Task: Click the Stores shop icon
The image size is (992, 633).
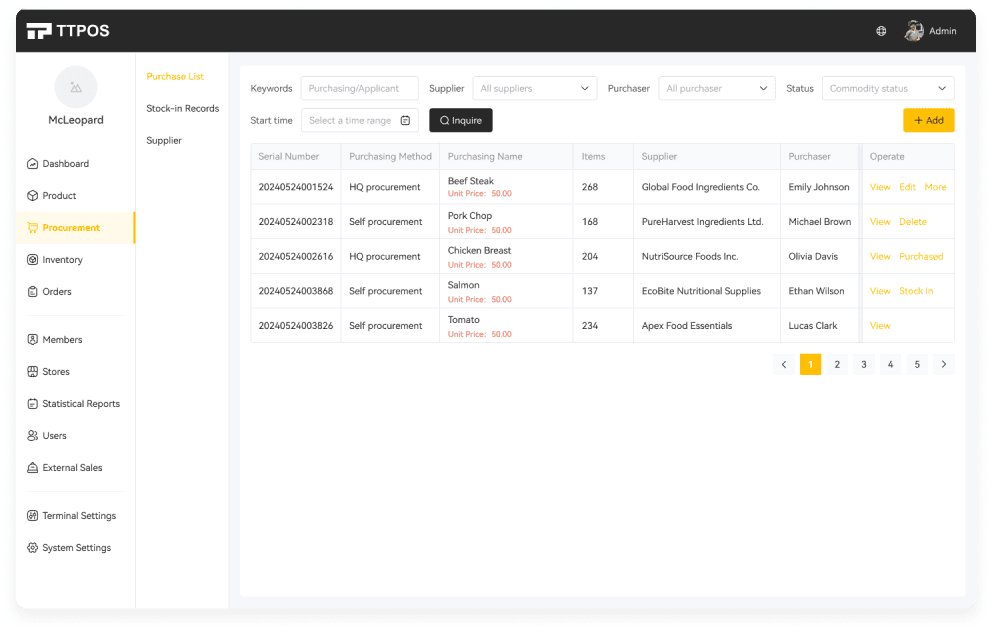Action: click(x=32, y=372)
